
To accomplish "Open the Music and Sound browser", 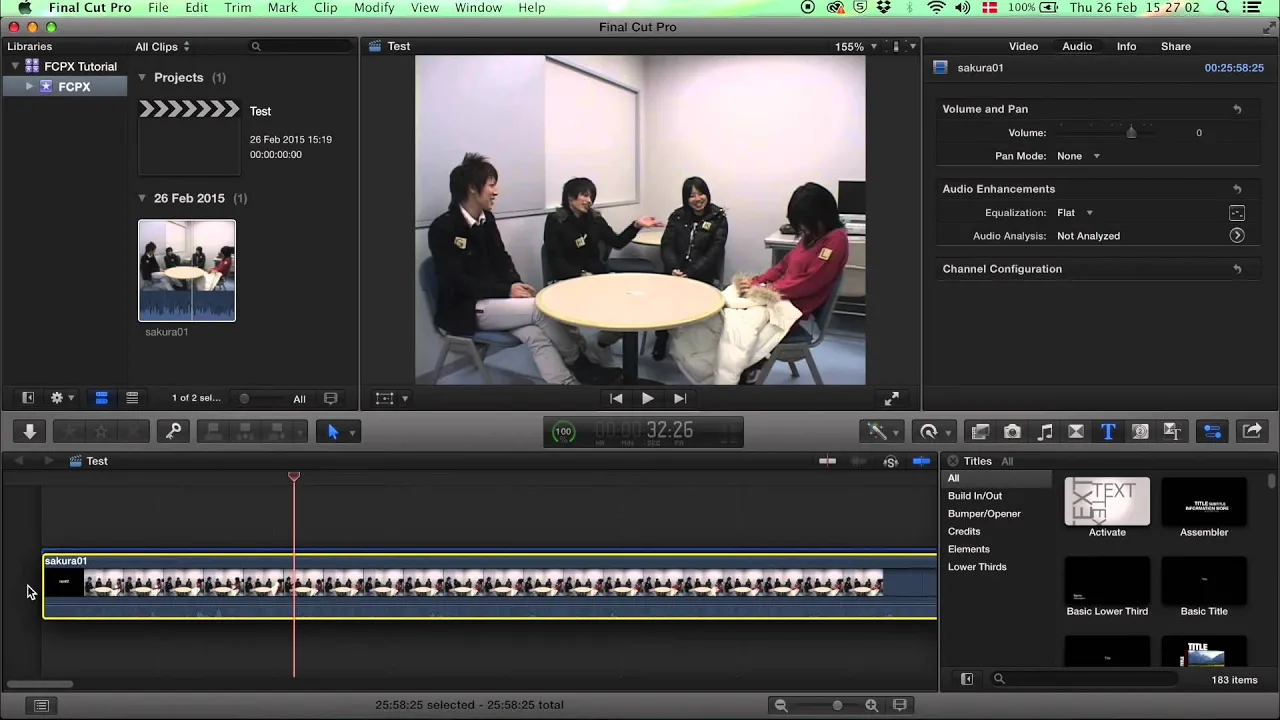I will 1045,431.
